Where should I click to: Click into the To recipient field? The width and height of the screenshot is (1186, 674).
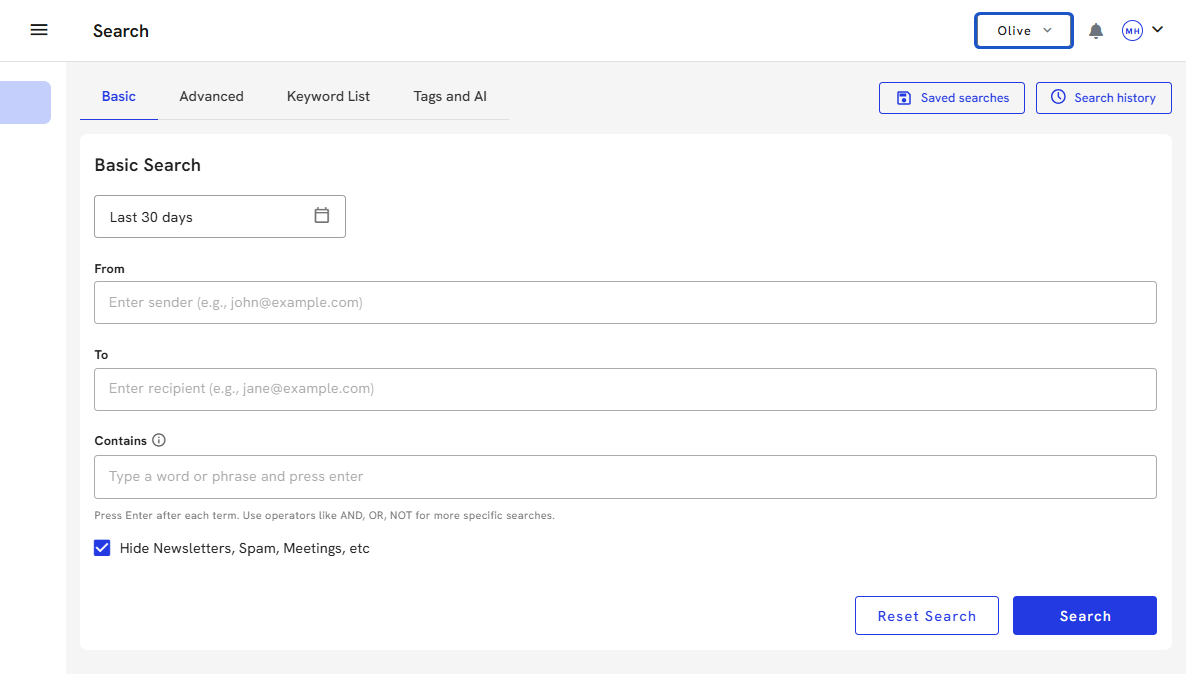click(625, 389)
